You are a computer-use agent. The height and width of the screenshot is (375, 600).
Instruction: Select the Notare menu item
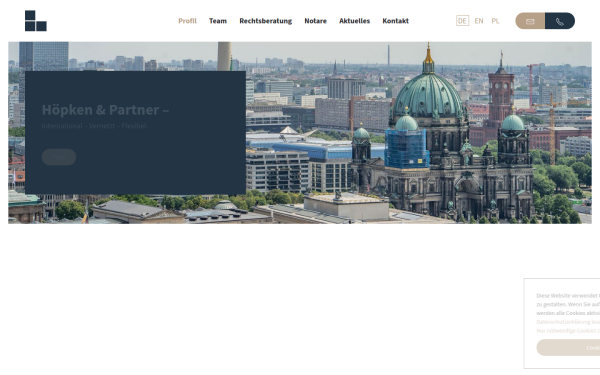point(315,21)
